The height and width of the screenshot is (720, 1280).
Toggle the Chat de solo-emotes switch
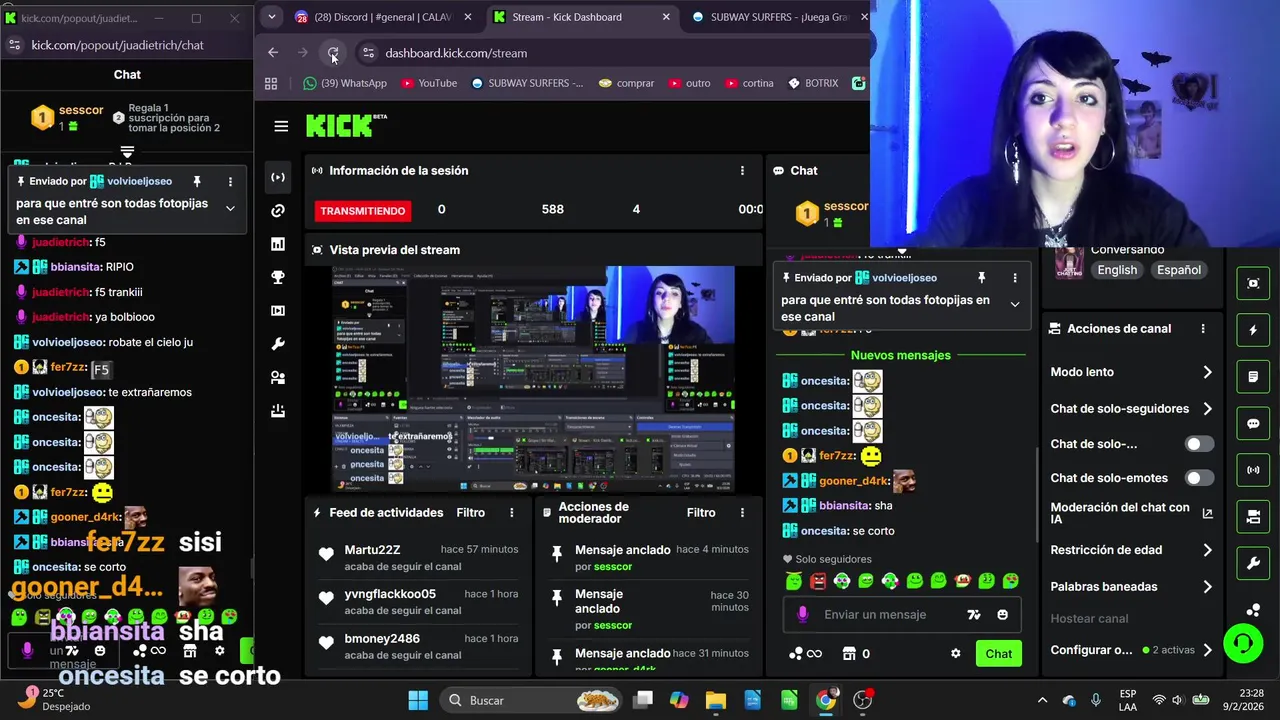pyautogui.click(x=1199, y=478)
